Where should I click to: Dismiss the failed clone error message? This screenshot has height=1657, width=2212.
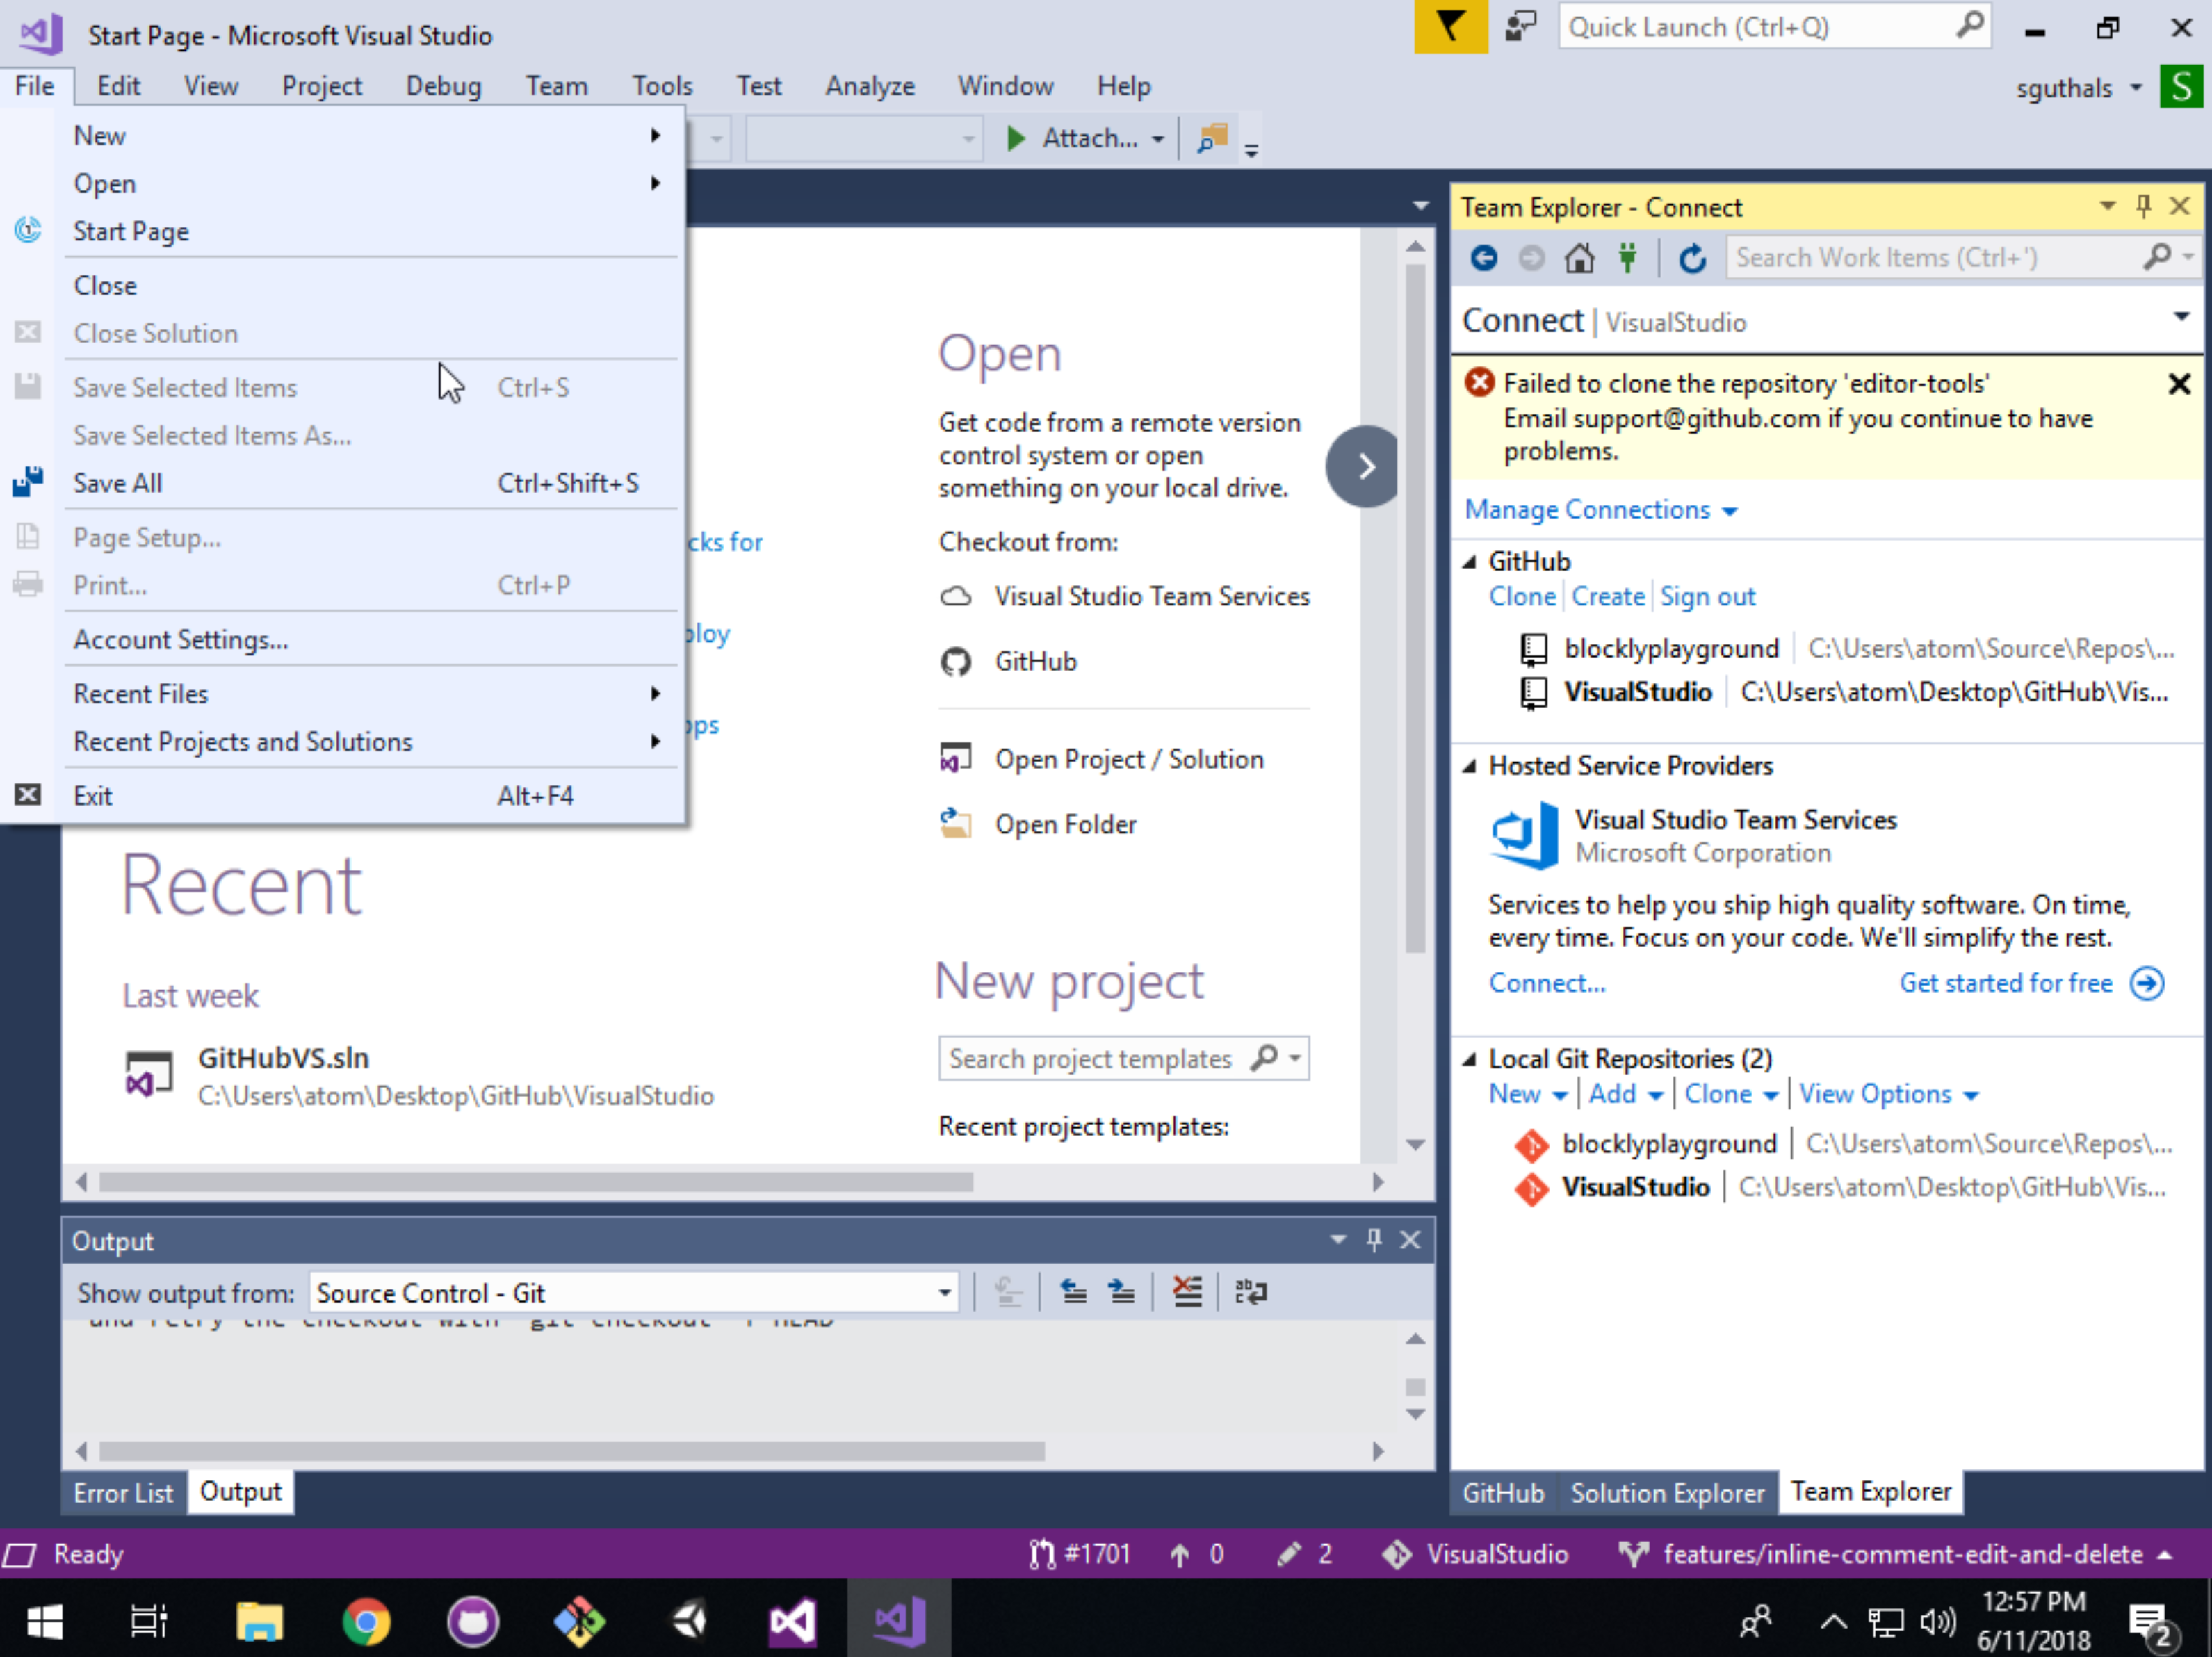[2179, 384]
